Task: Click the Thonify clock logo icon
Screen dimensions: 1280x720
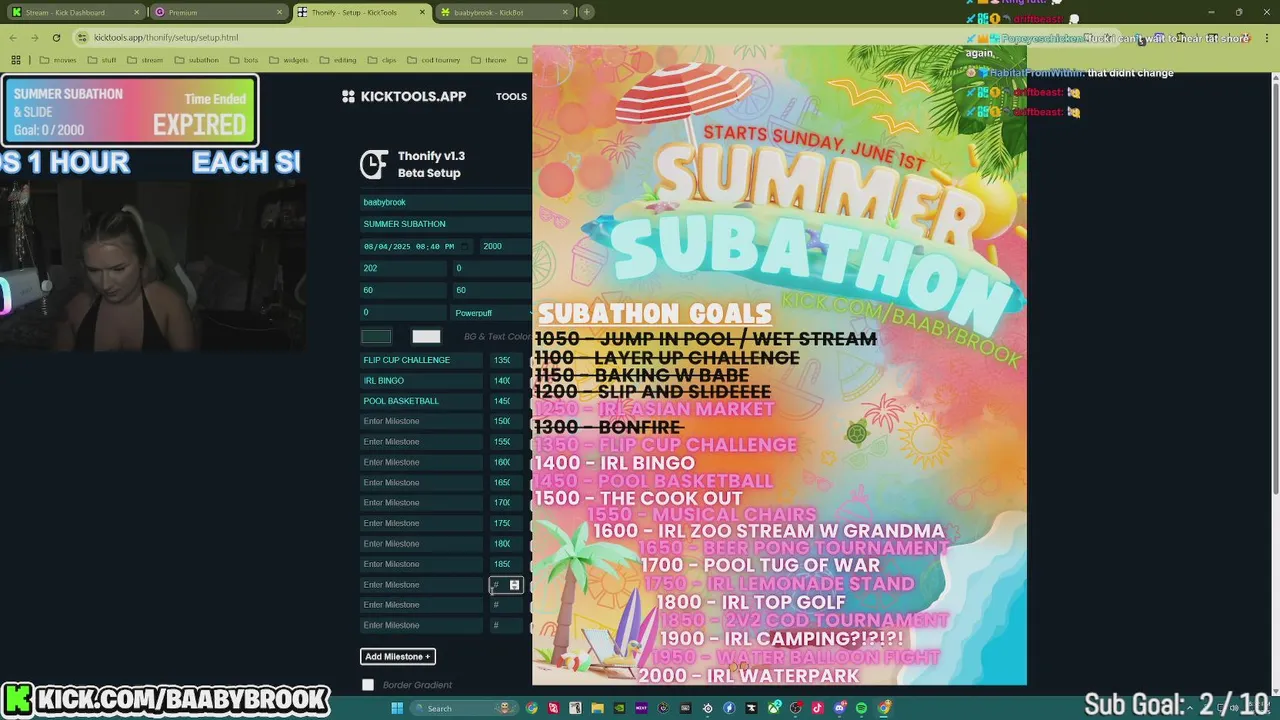Action: tap(374, 164)
